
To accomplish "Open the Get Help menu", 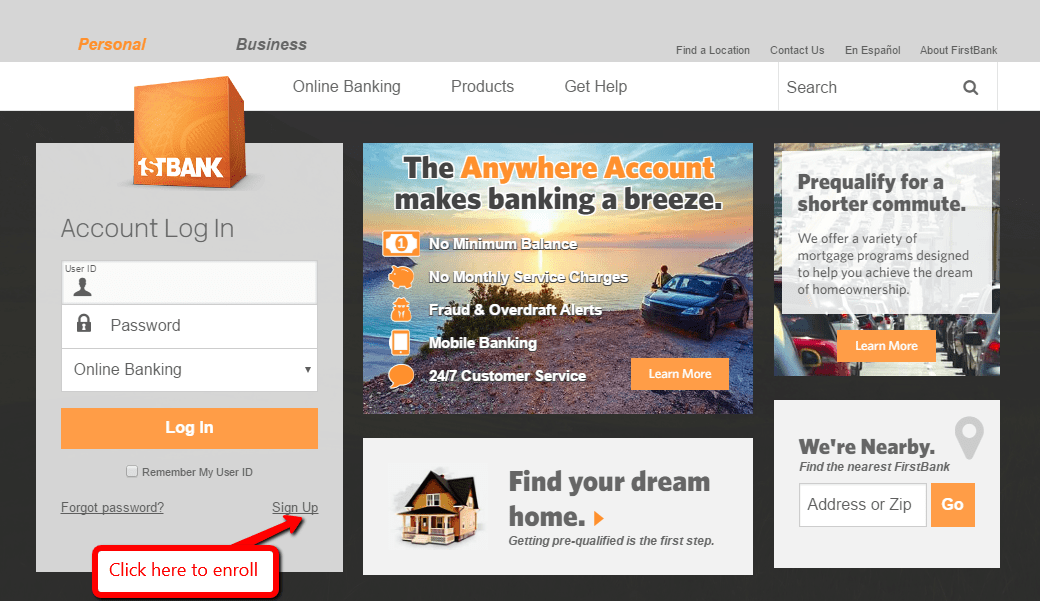I will pos(595,86).
